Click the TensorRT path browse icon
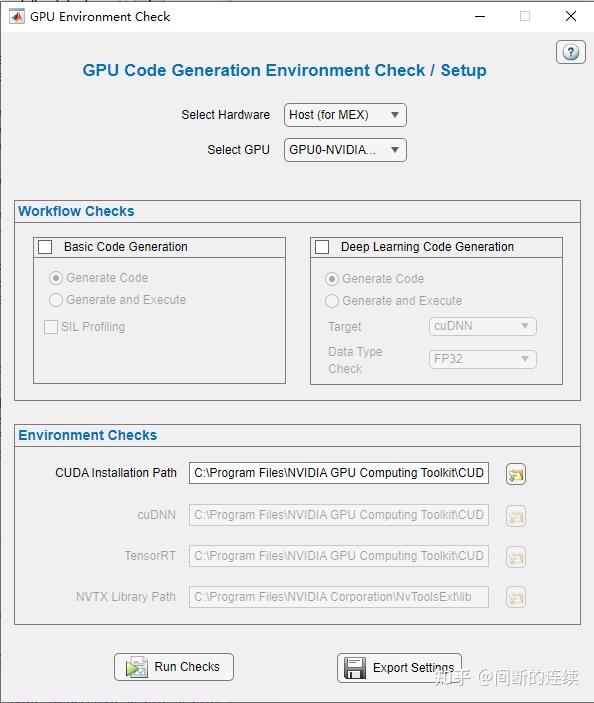The width and height of the screenshot is (594, 703). pos(516,557)
